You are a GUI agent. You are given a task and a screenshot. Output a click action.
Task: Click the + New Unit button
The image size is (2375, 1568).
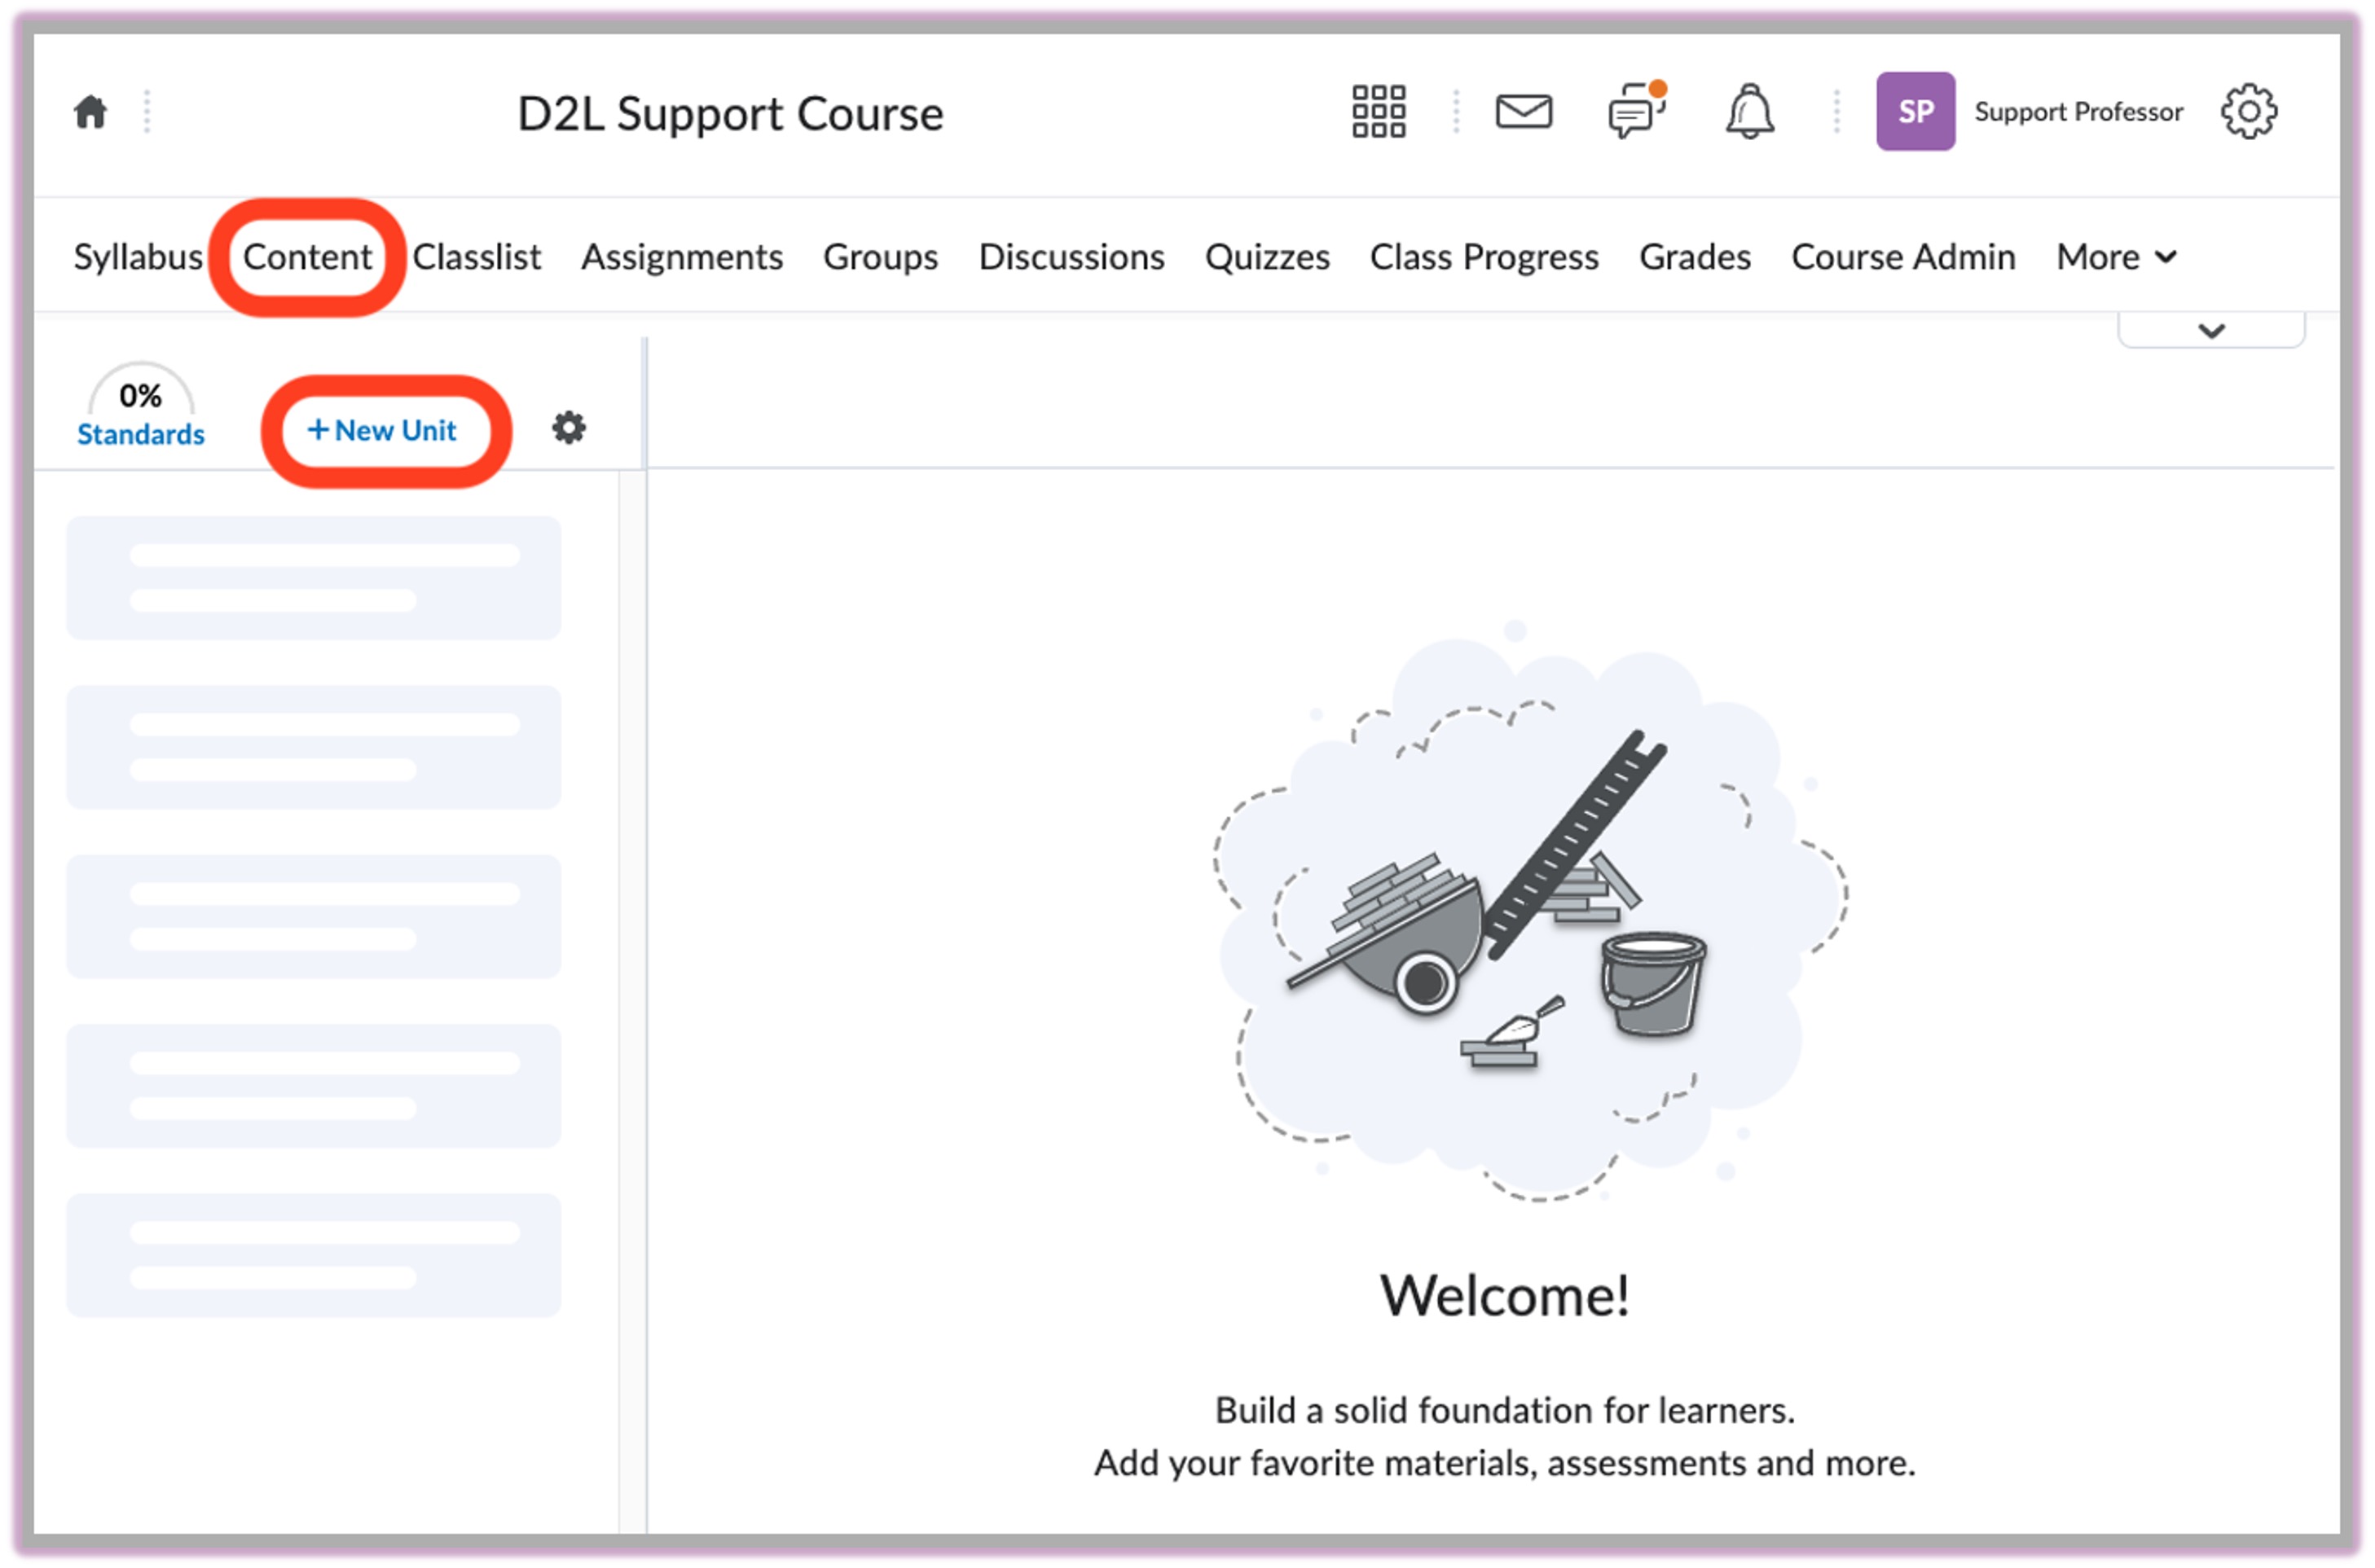(x=382, y=431)
